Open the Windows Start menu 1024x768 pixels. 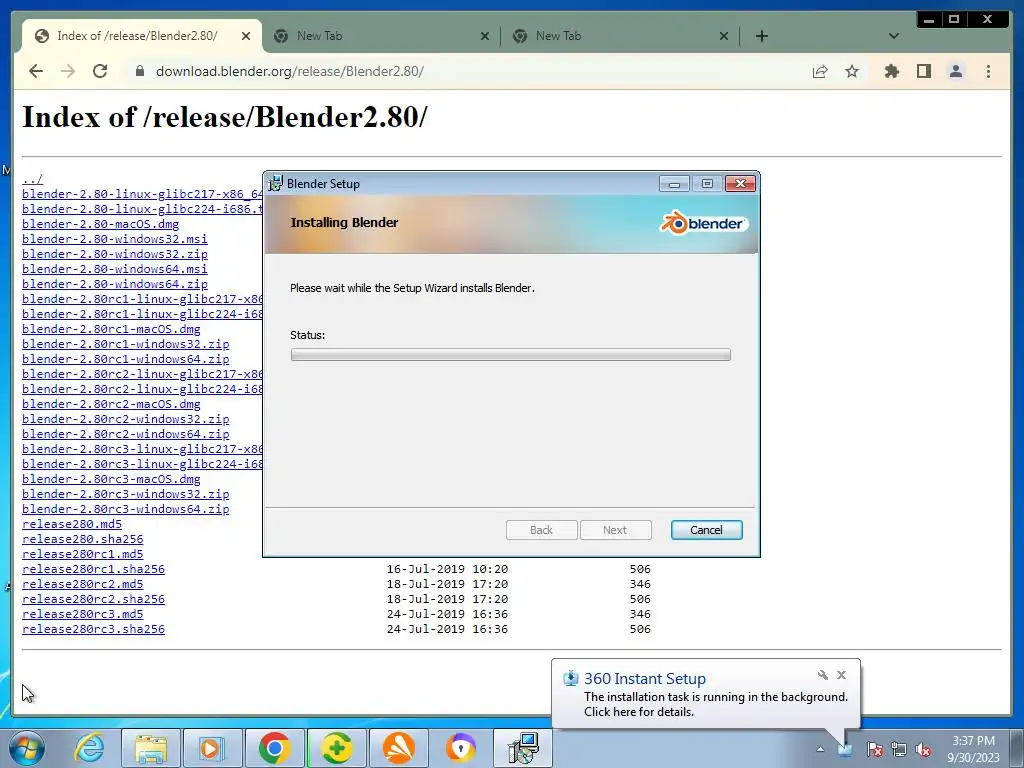(x=26, y=748)
